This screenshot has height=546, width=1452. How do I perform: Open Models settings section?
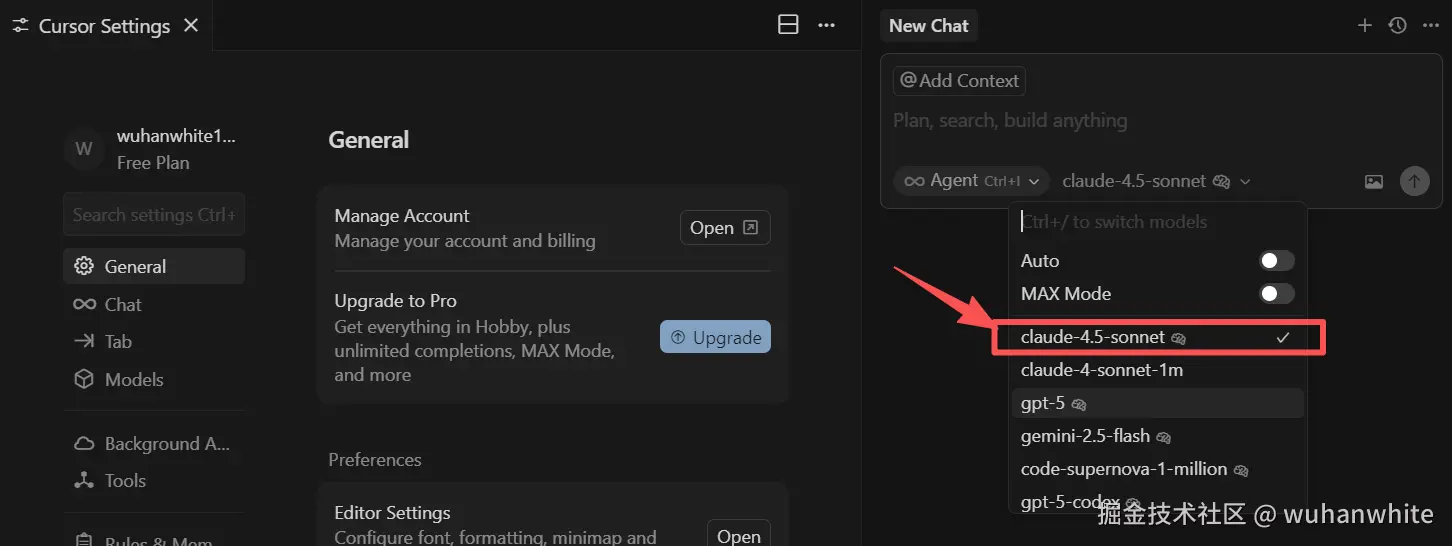[x=154, y=380]
